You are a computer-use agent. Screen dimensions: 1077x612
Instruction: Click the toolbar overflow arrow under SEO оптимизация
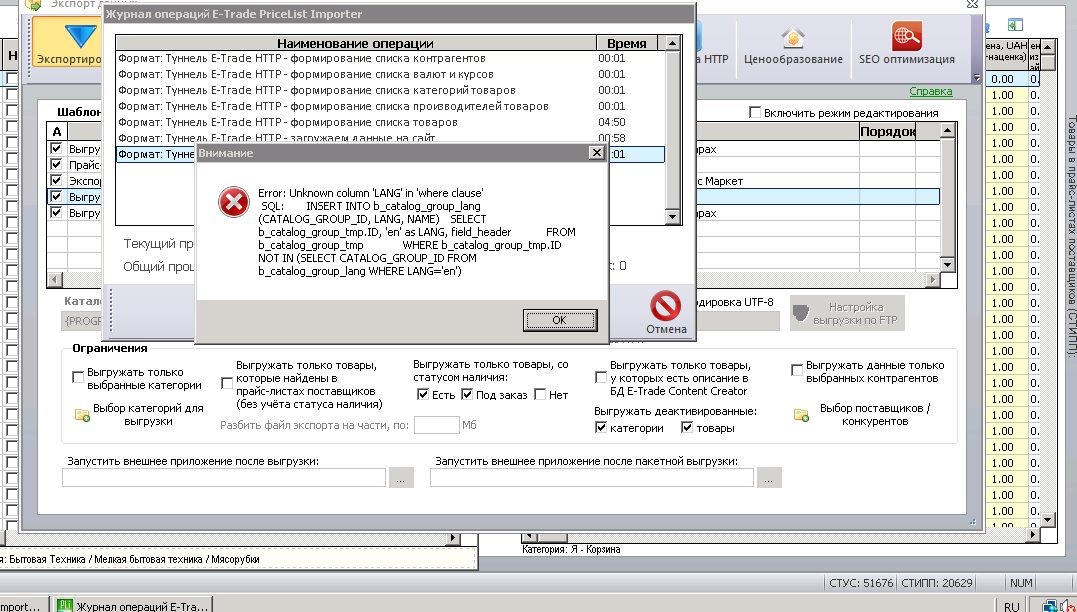(x=977, y=78)
